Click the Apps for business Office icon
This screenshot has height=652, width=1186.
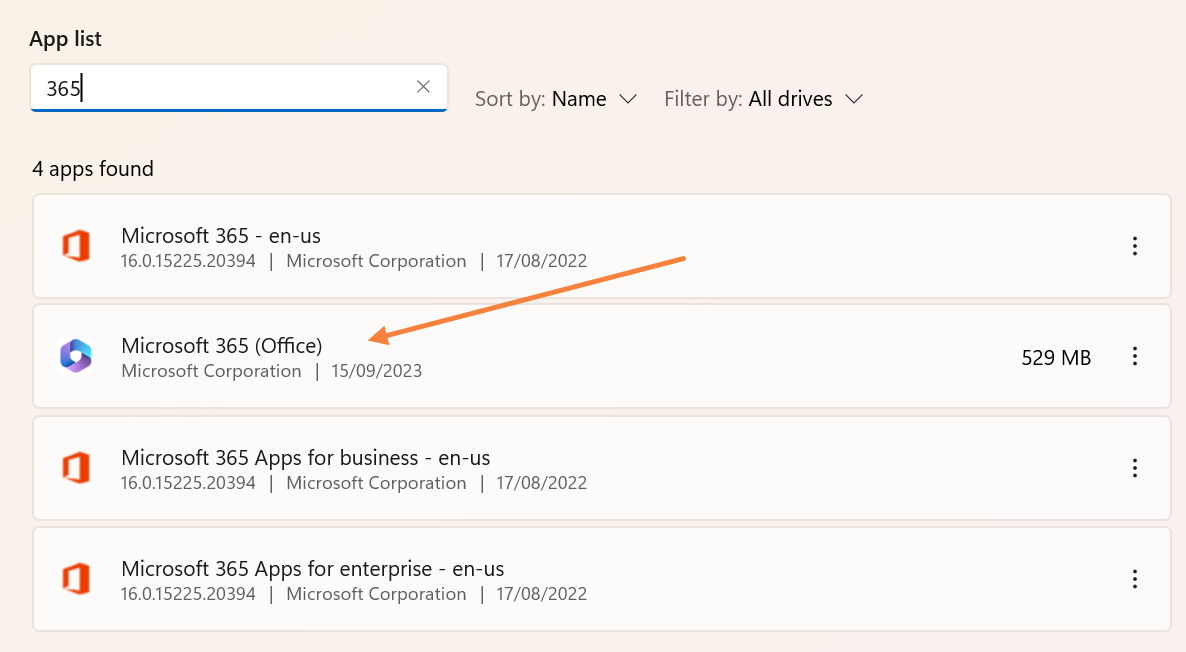pos(76,468)
